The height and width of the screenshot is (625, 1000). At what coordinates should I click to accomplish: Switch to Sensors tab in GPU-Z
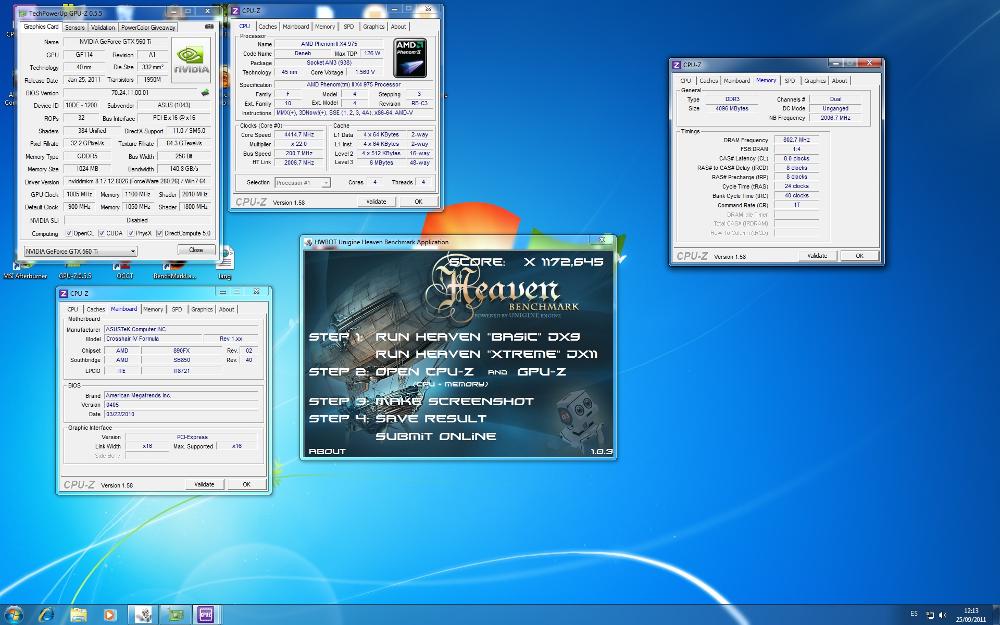(x=75, y=27)
